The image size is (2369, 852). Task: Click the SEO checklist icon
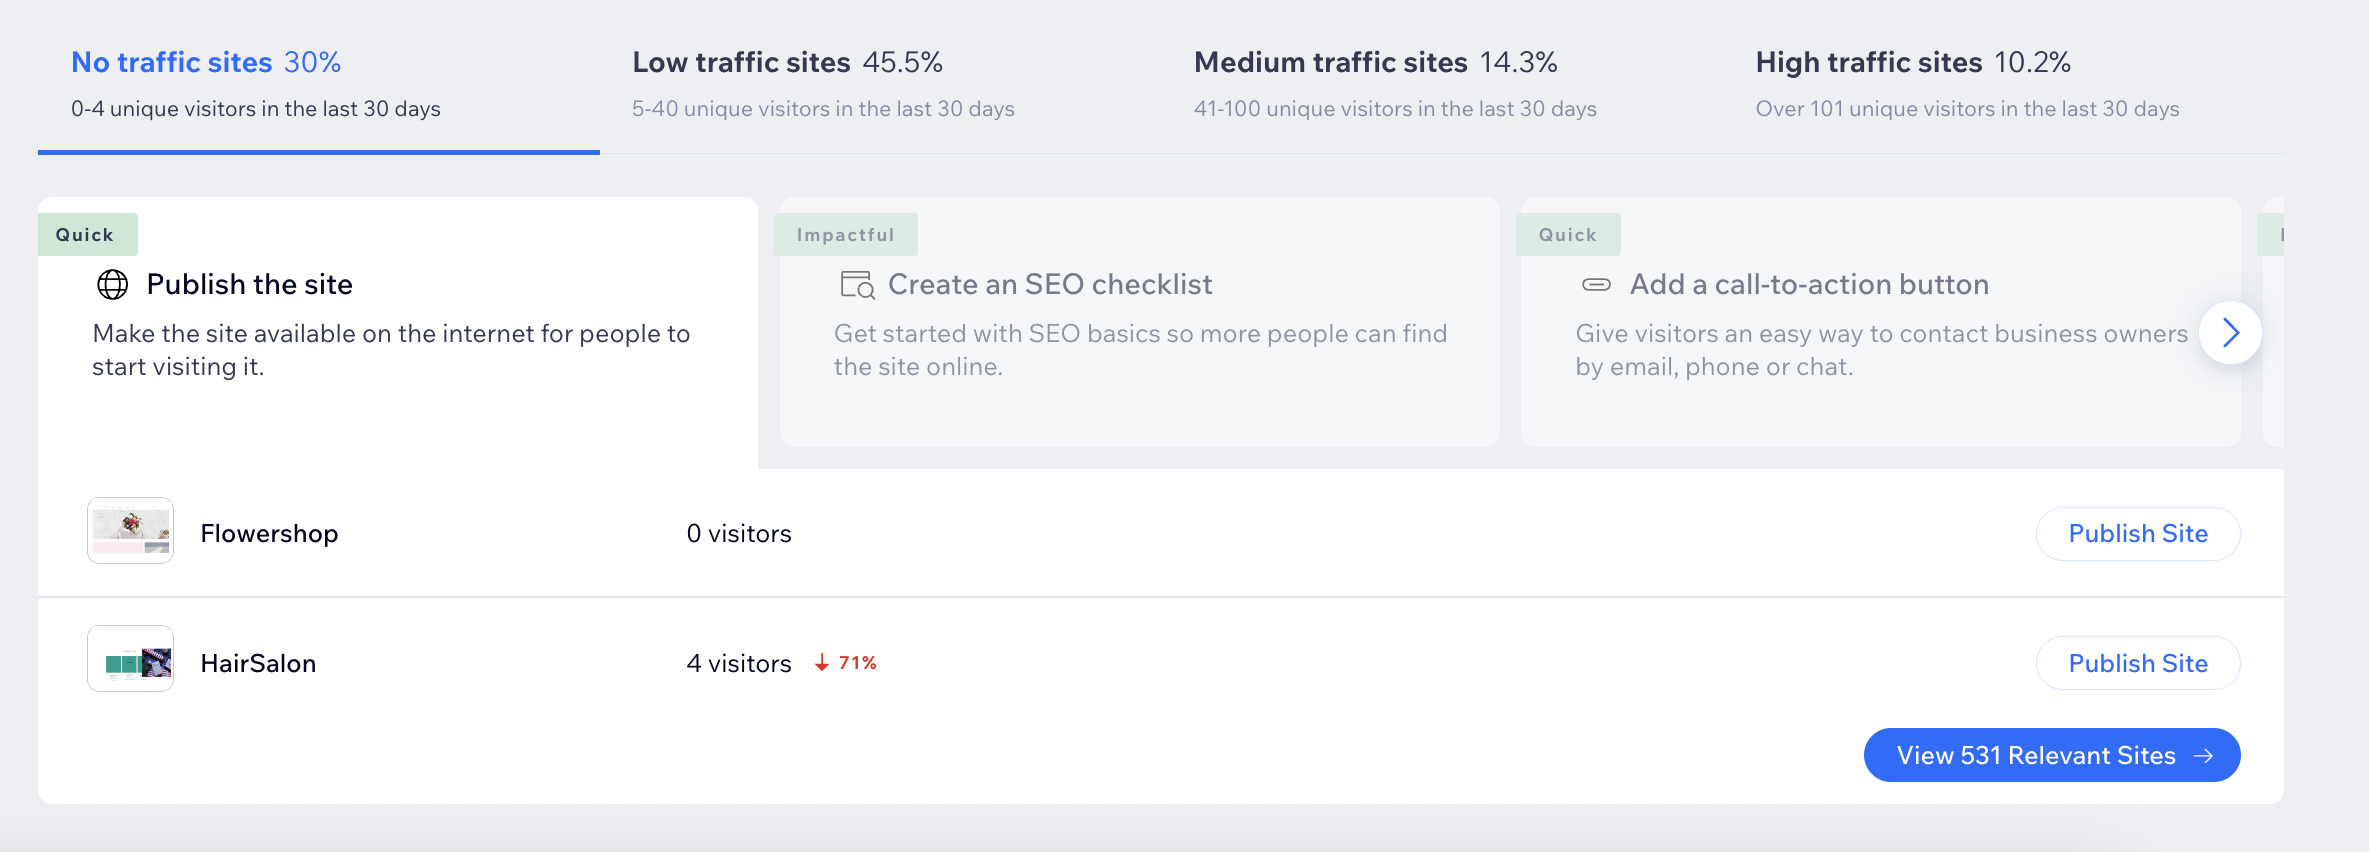pyautogui.click(x=857, y=285)
